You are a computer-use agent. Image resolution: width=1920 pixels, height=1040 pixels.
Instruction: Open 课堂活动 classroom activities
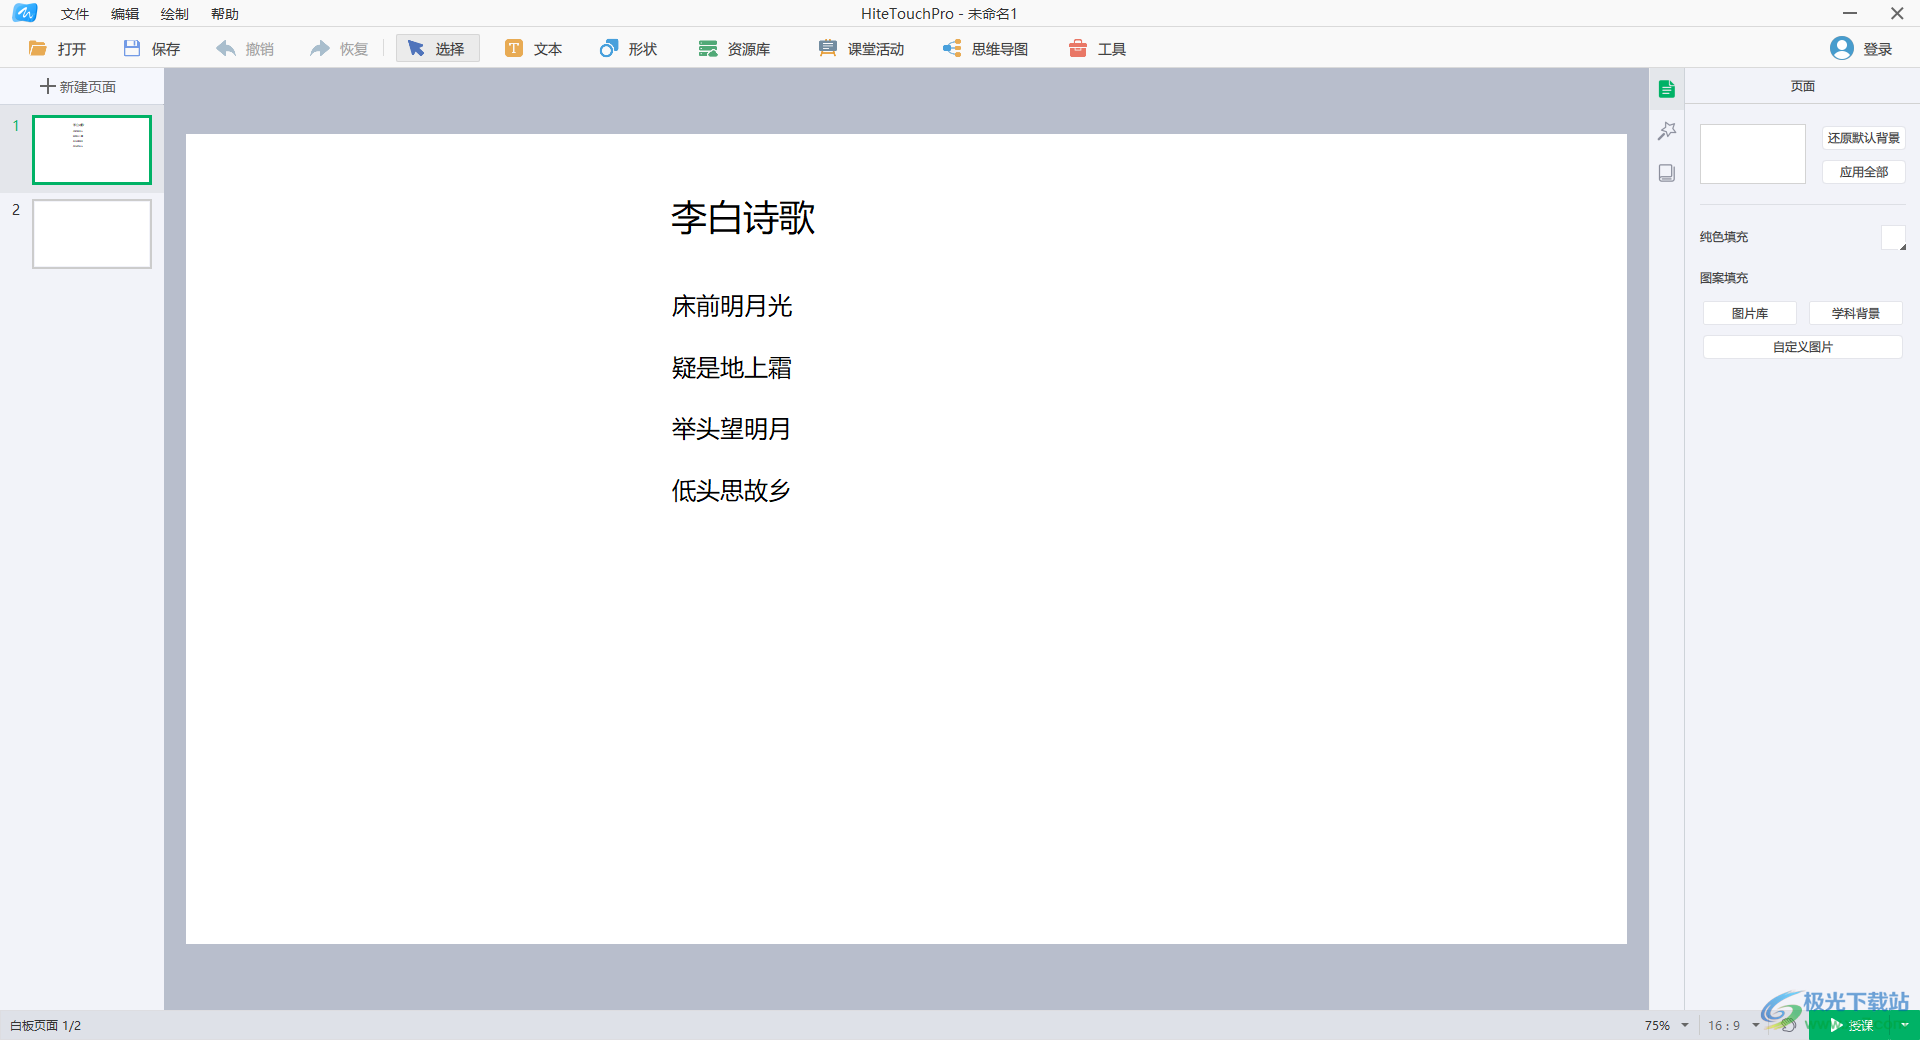coord(861,48)
